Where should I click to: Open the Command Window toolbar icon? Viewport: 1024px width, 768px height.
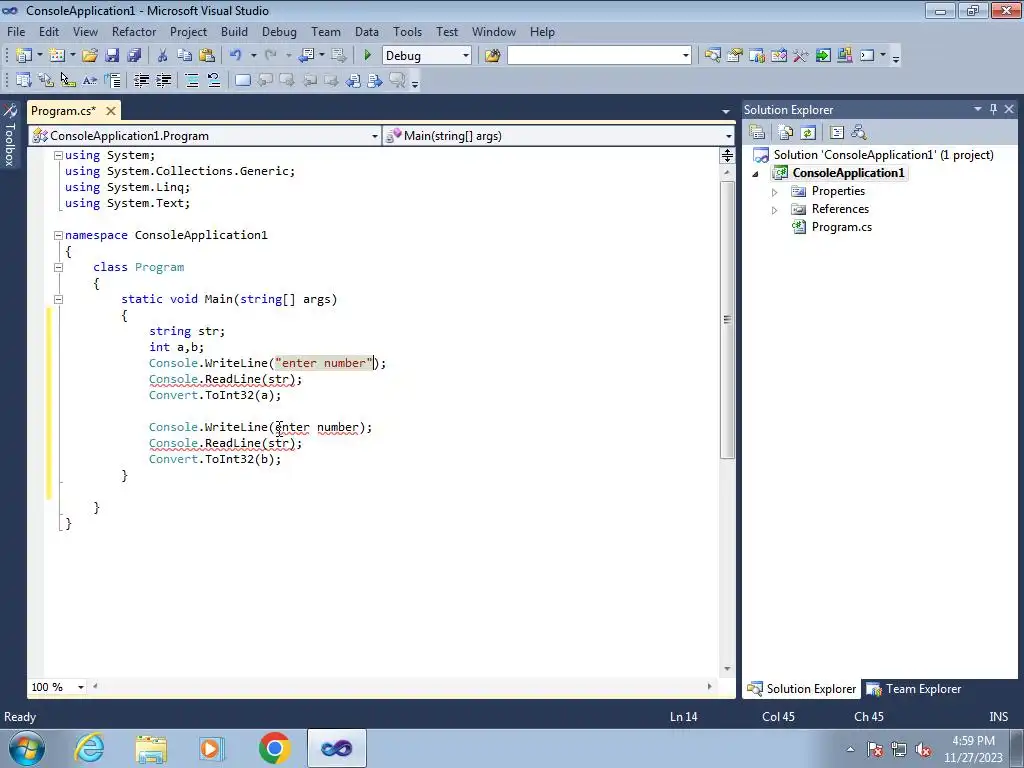867,56
